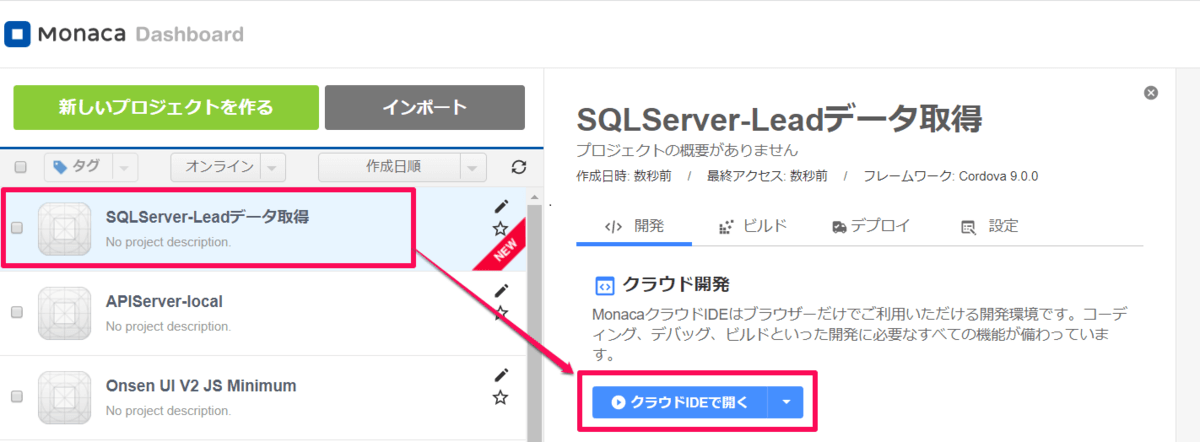1200x442 pixels.
Task: Select the Onsen UI V2 JS Minimum name
Action: 201,385
